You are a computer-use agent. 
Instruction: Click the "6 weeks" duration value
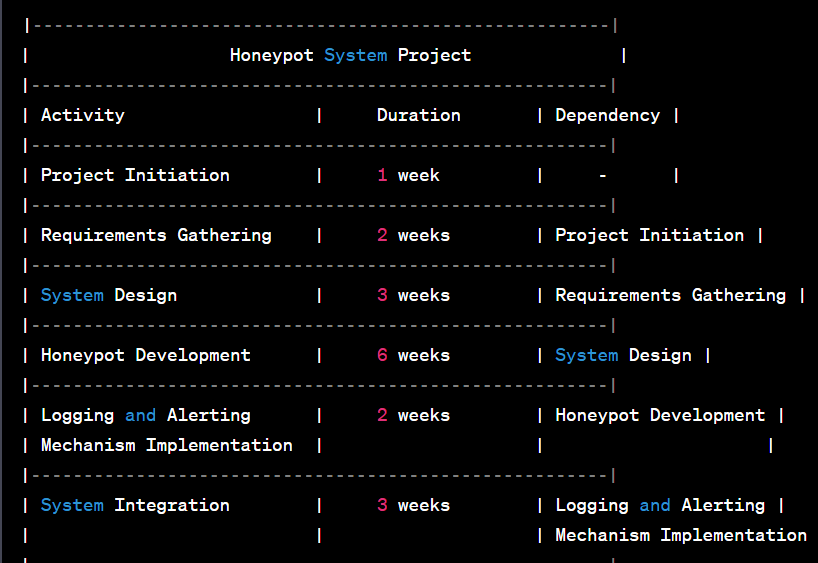click(x=413, y=355)
